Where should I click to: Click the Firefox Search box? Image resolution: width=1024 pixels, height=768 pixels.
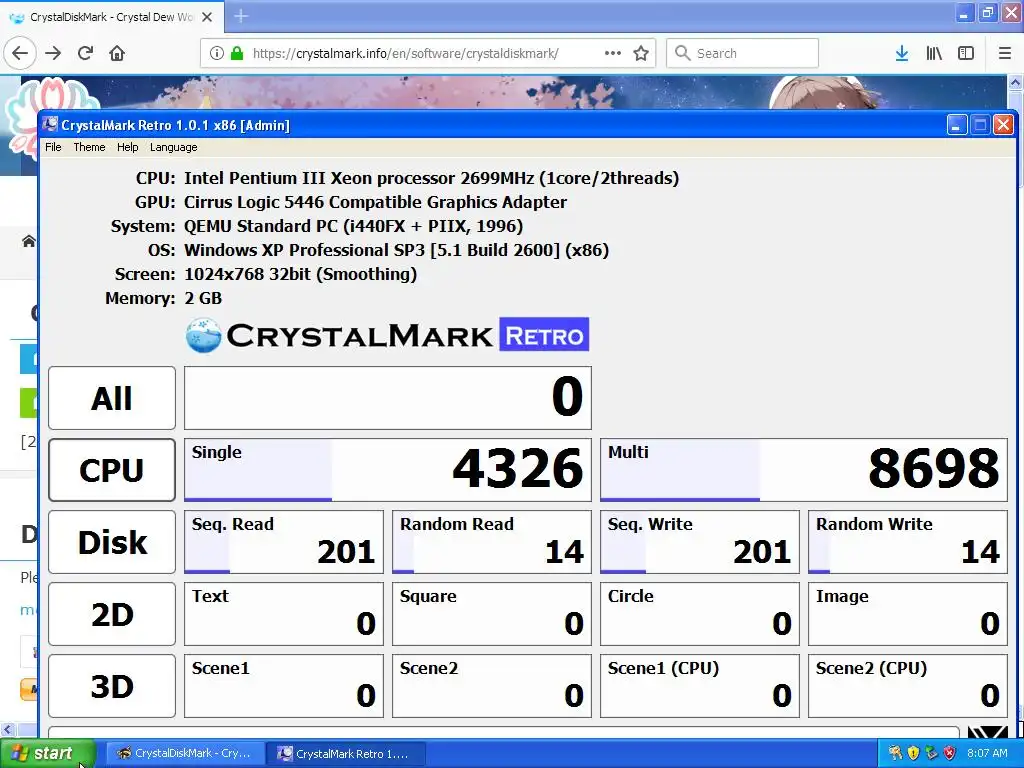coord(743,53)
